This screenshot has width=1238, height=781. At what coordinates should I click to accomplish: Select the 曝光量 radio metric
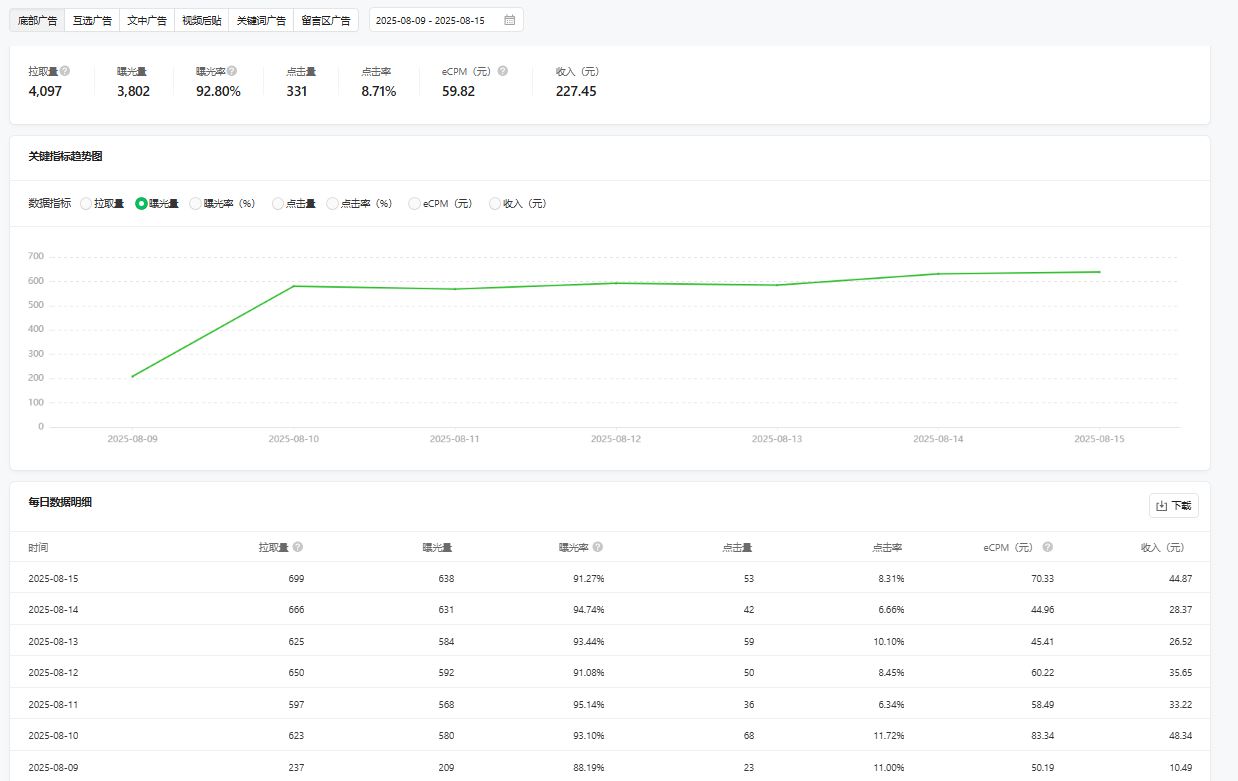pyautogui.click(x=141, y=204)
